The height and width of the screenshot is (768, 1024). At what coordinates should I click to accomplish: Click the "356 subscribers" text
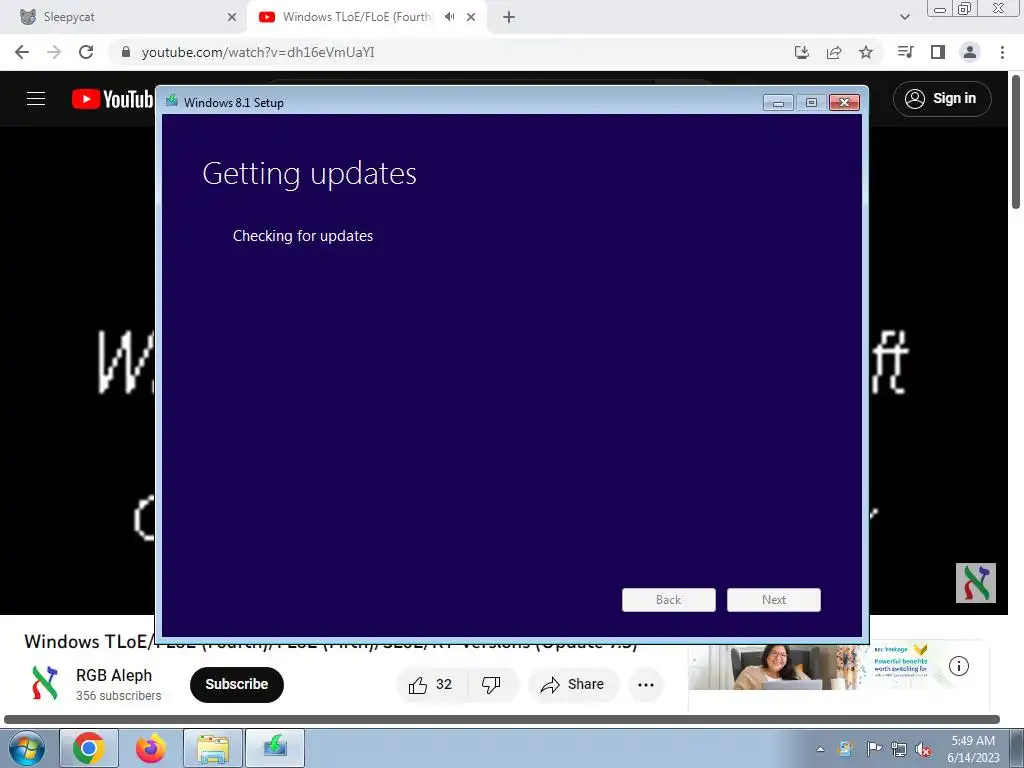[118, 696]
